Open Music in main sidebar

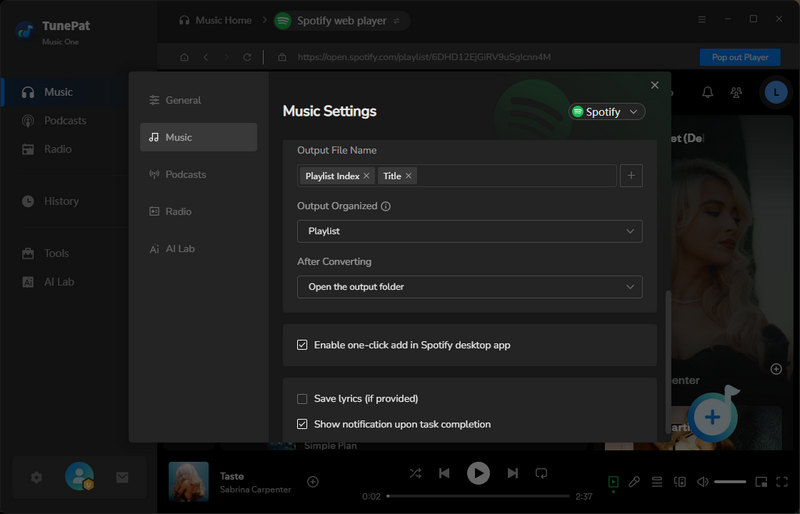pos(59,92)
